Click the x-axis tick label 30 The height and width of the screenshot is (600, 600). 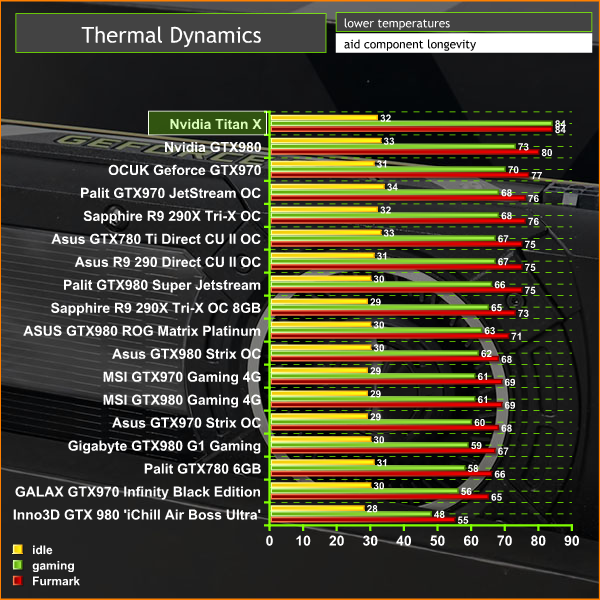pyautogui.click(x=370, y=541)
